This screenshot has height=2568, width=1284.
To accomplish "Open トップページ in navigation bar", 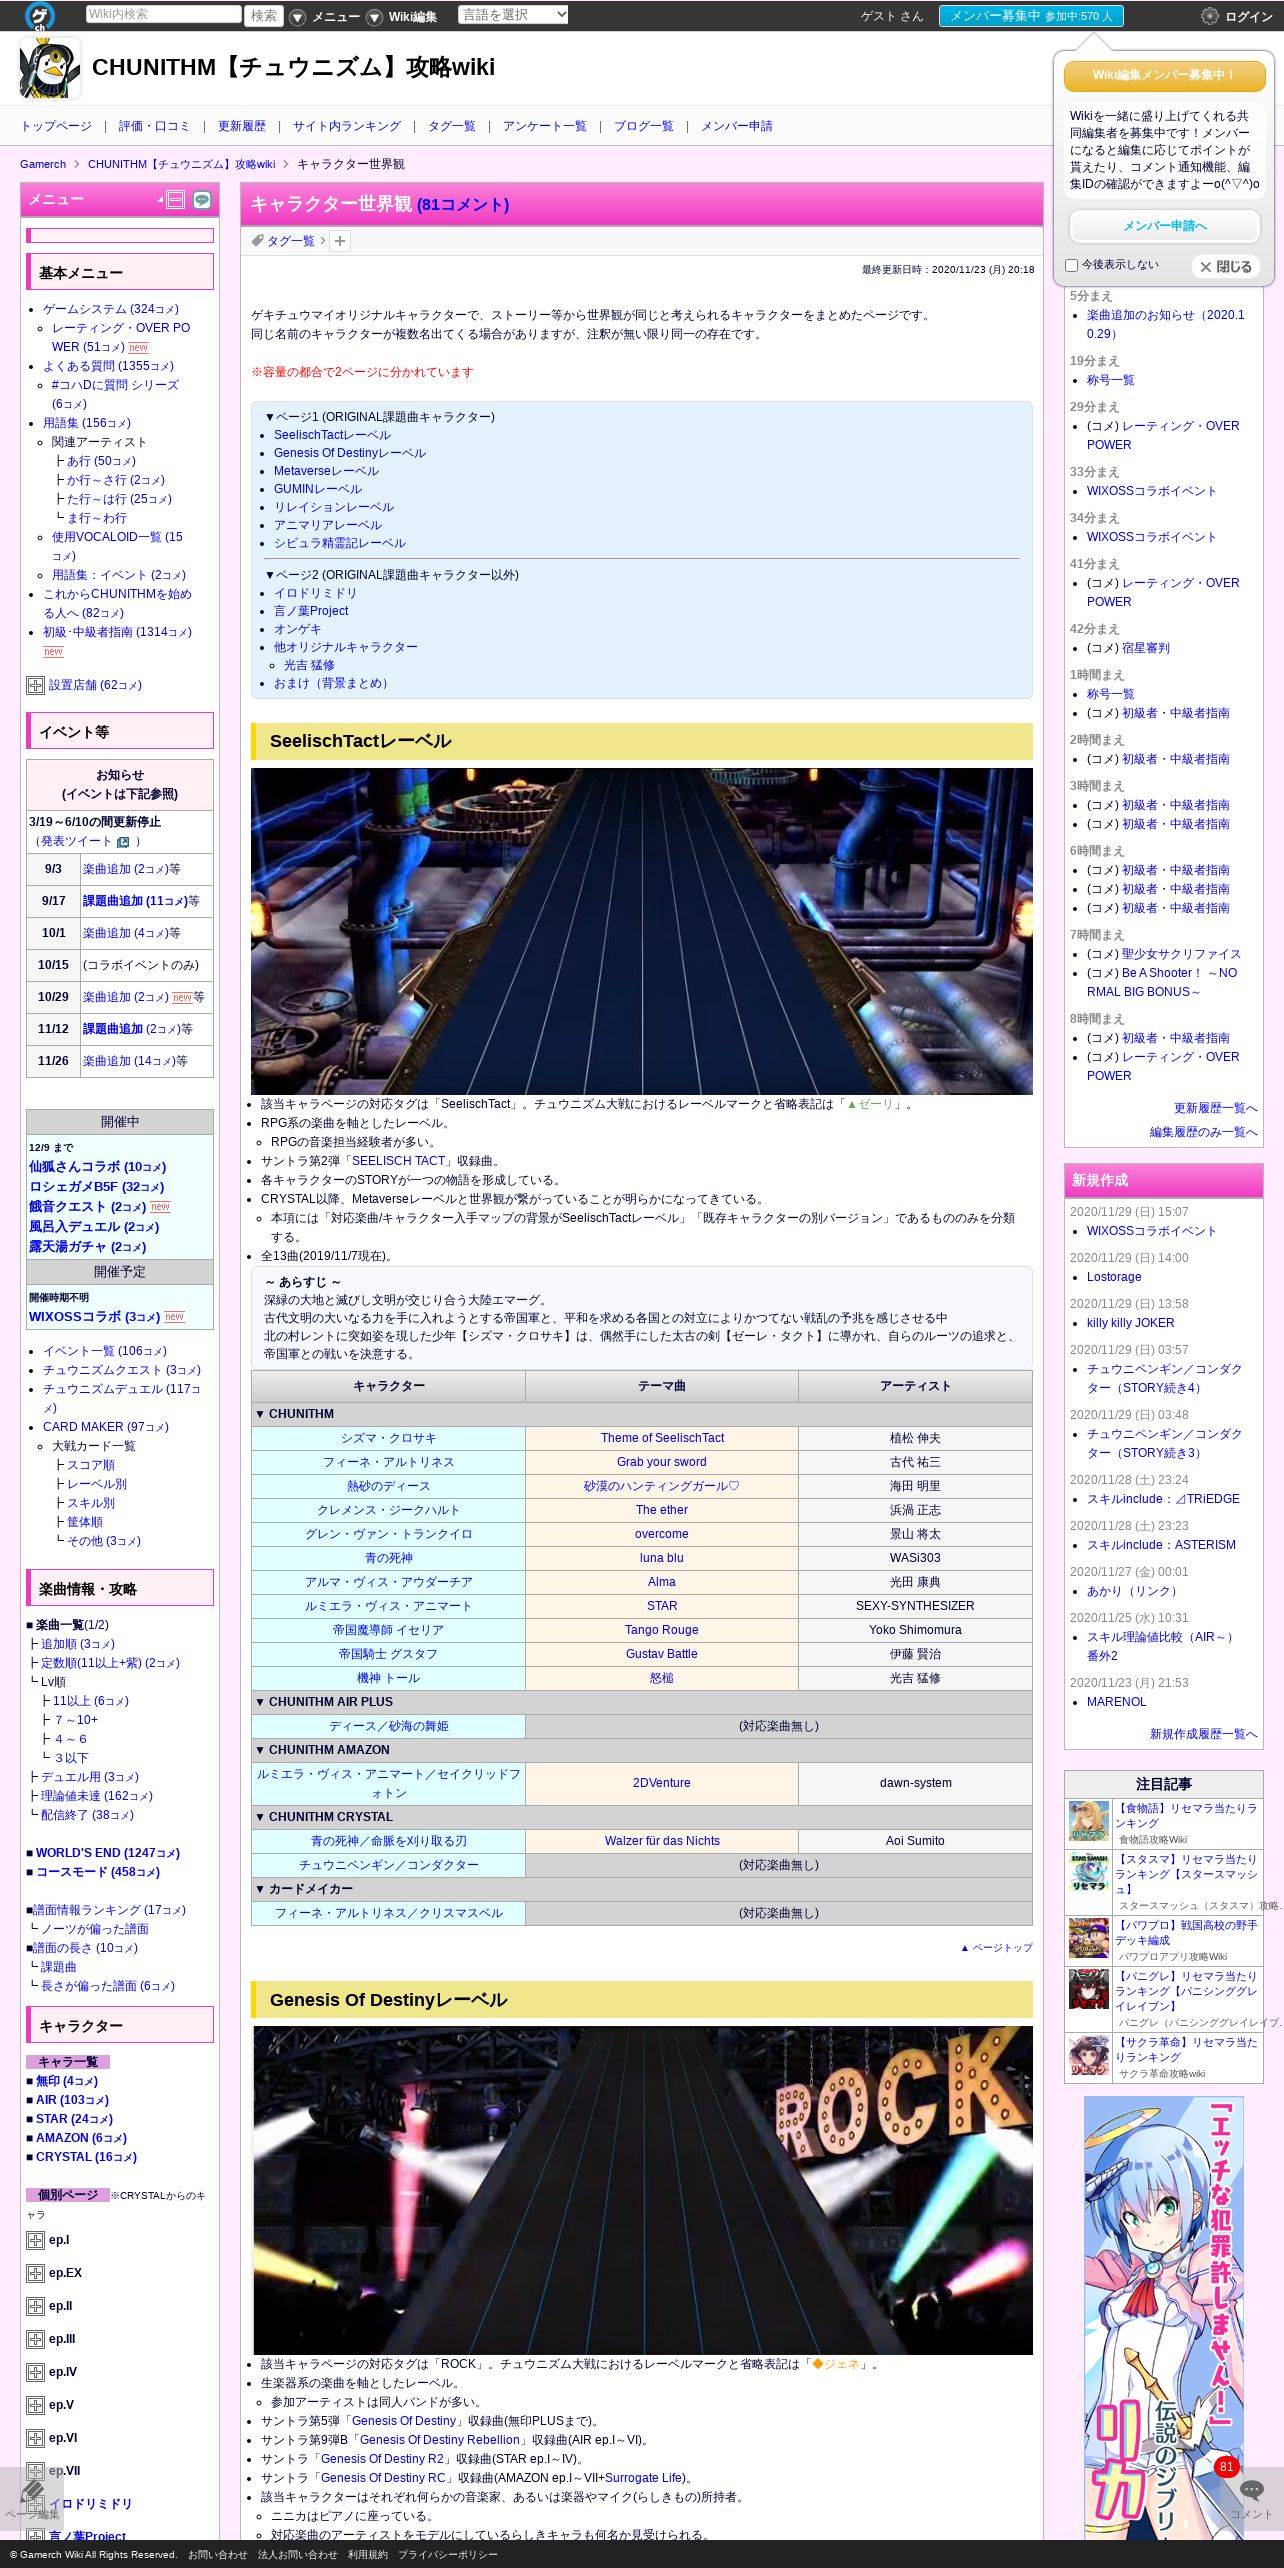I will click(x=56, y=126).
